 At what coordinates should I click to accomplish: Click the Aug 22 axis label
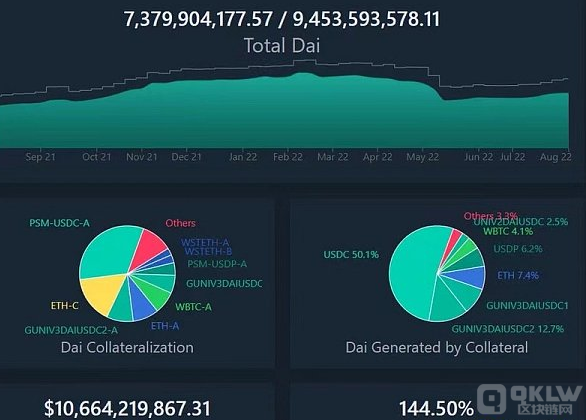pos(555,157)
